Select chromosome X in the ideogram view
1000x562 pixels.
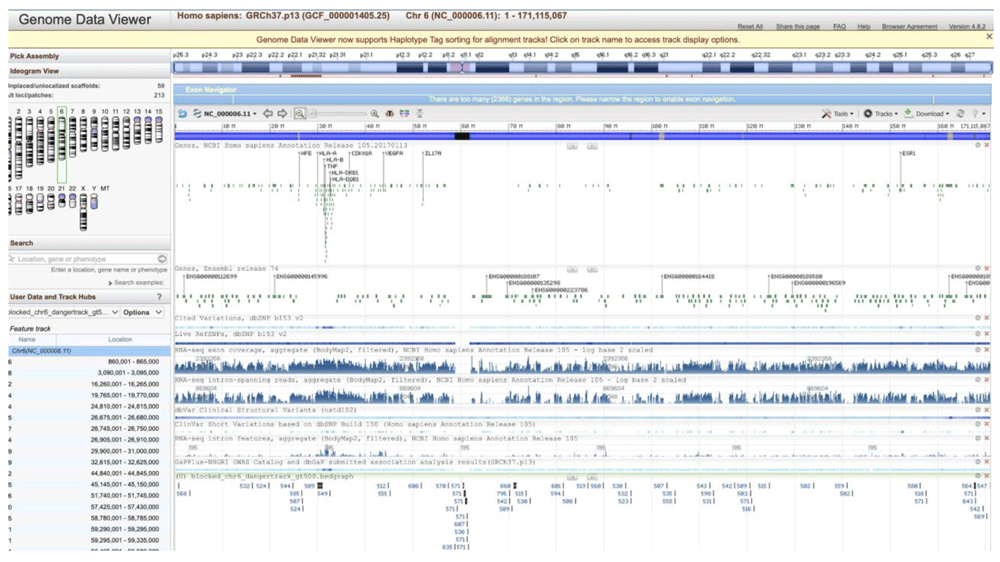[83, 212]
